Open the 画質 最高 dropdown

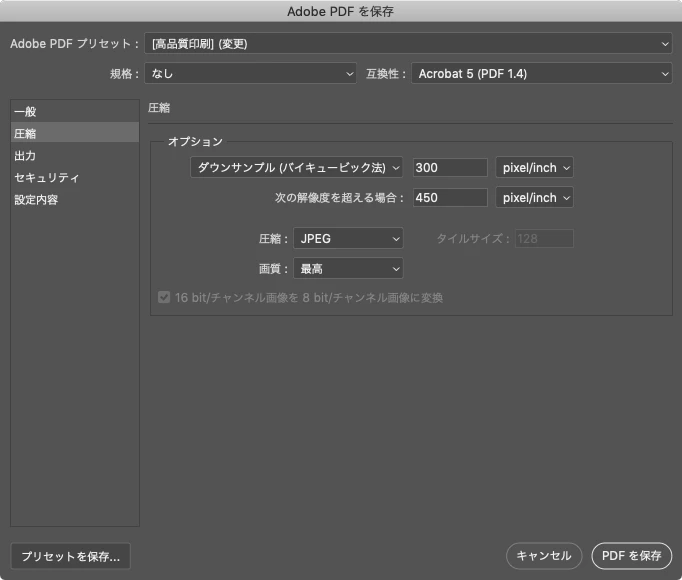348,269
